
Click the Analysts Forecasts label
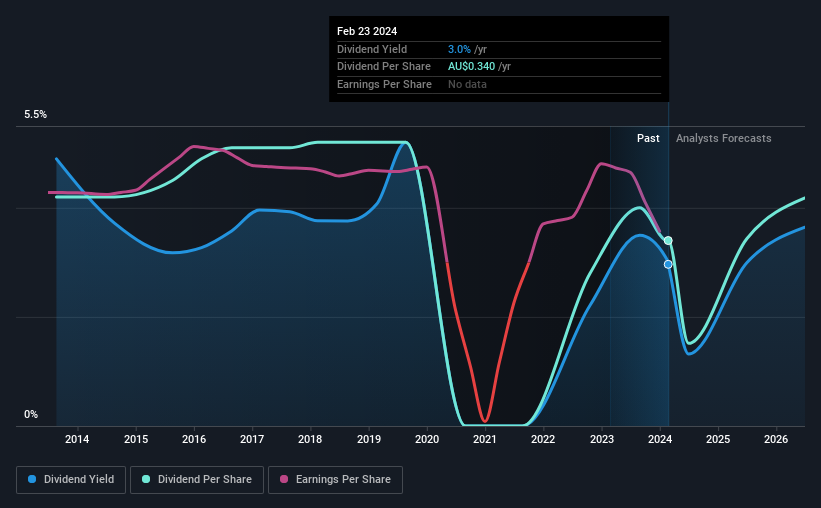tap(724, 138)
